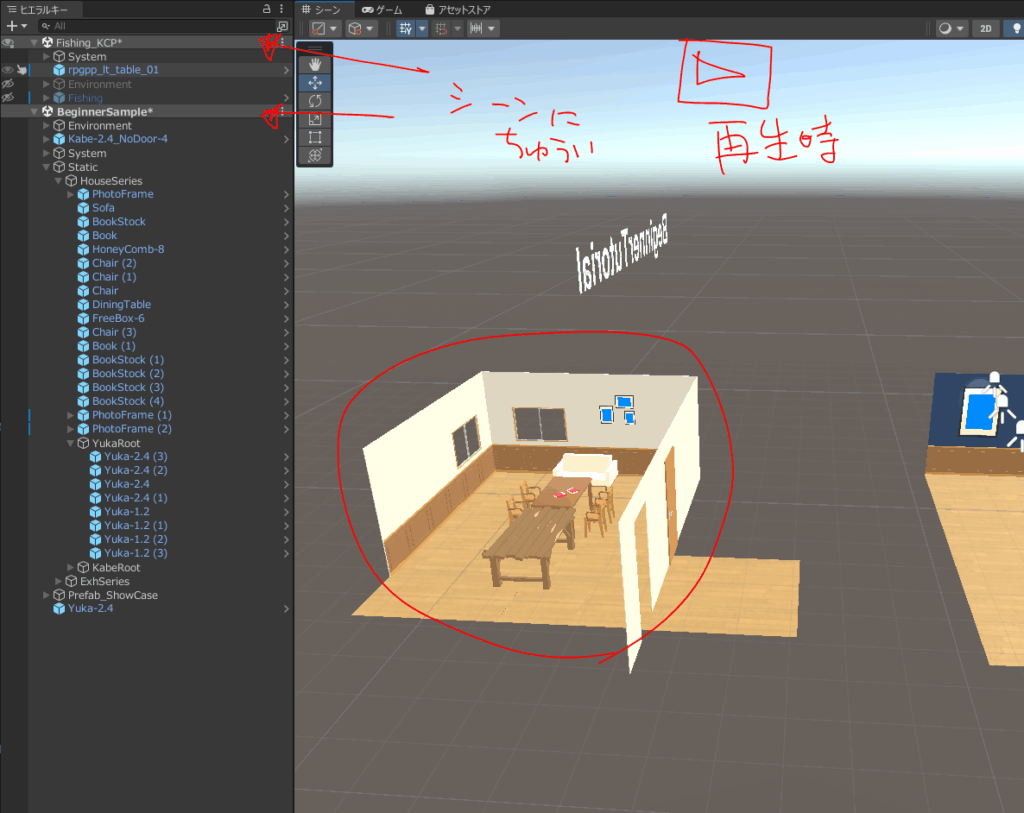Collapse the YukaRoot tree node

tap(70, 443)
